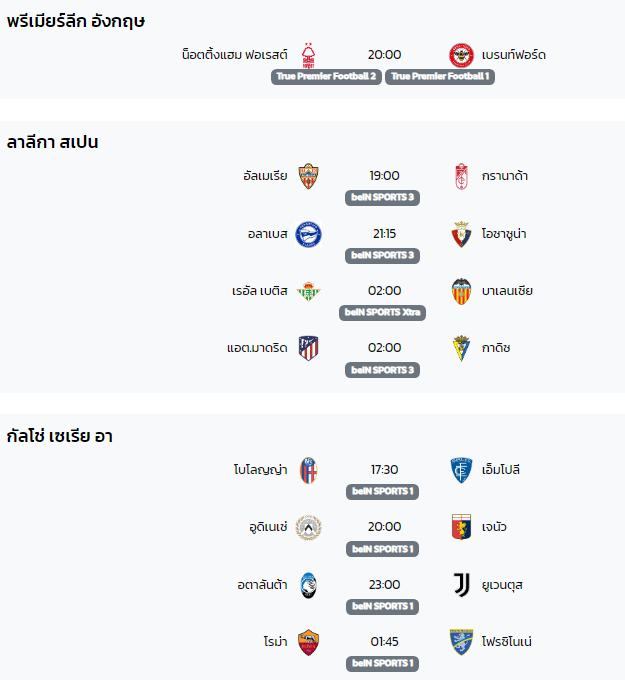The image size is (625, 680).
Task: Select the Atletico Madrid crest
Action: (308, 348)
